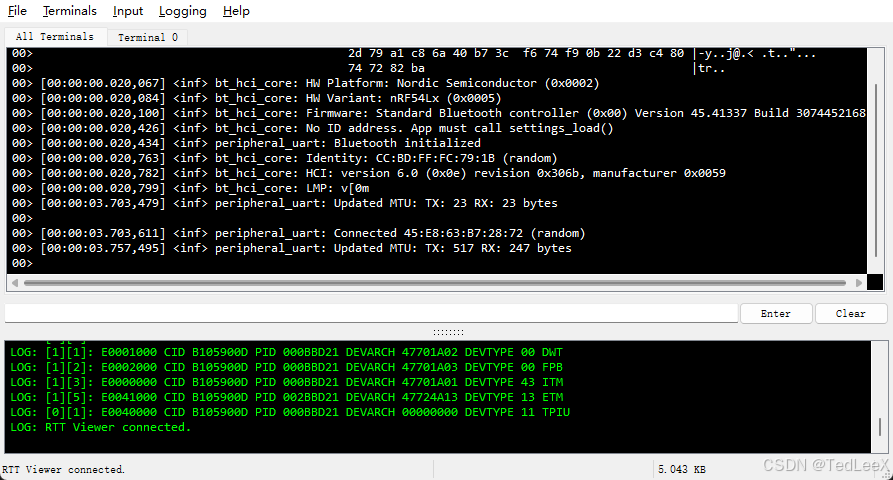This screenshot has height=480, width=893.
Task: Click the ITM log entry E0000000
Action: coord(286,382)
